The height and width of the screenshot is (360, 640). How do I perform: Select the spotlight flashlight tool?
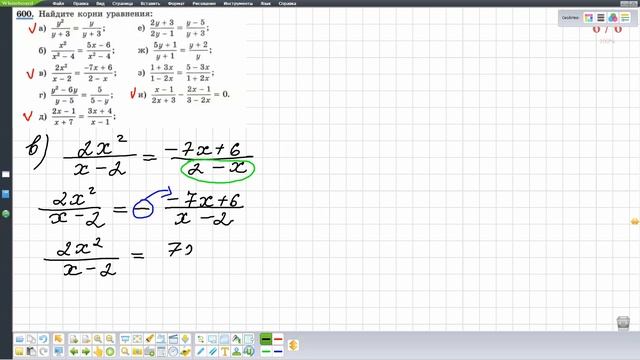pos(149,339)
